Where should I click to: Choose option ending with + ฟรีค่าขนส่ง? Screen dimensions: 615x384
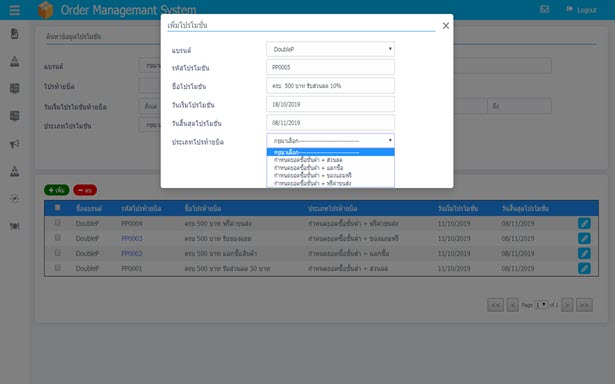(x=330, y=183)
